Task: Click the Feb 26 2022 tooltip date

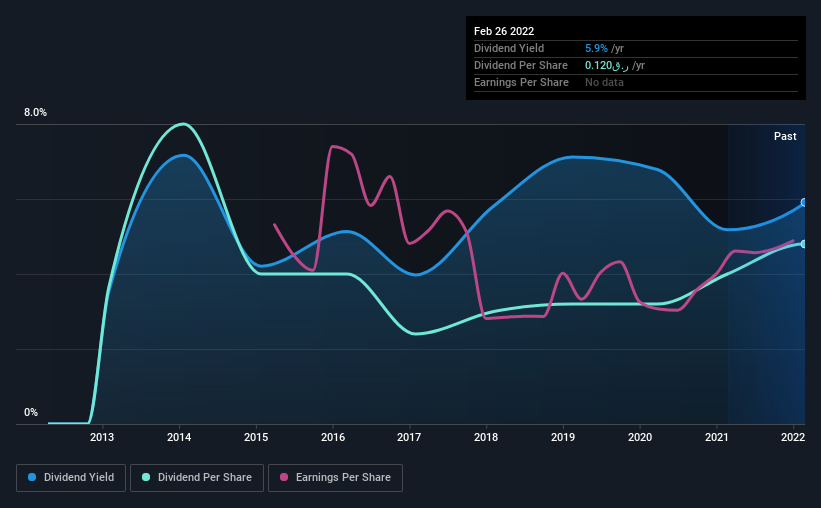Action: click(504, 31)
